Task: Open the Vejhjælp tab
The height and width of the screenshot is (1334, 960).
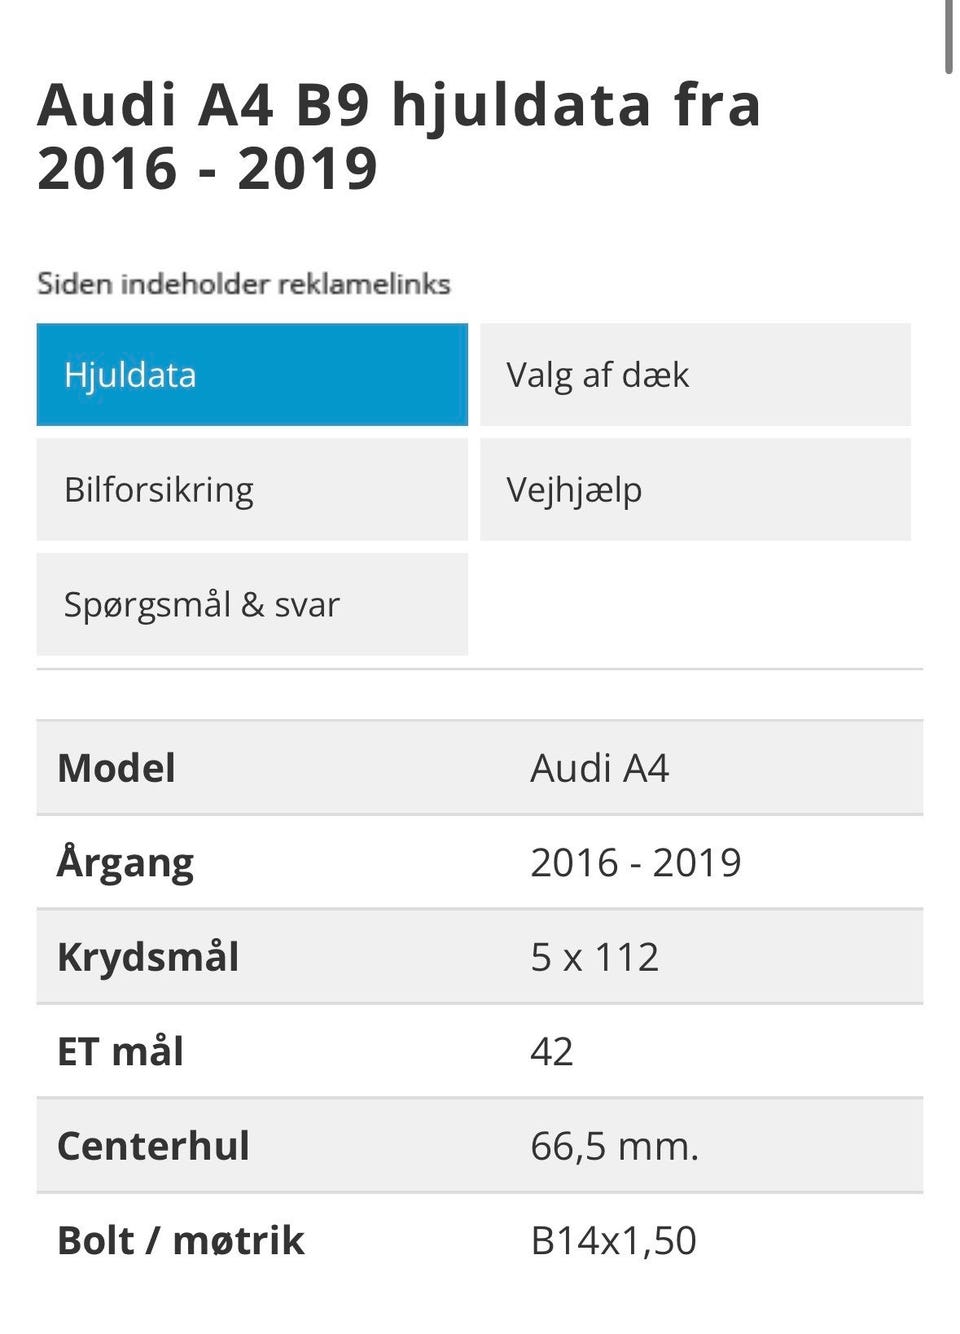Action: click(695, 490)
